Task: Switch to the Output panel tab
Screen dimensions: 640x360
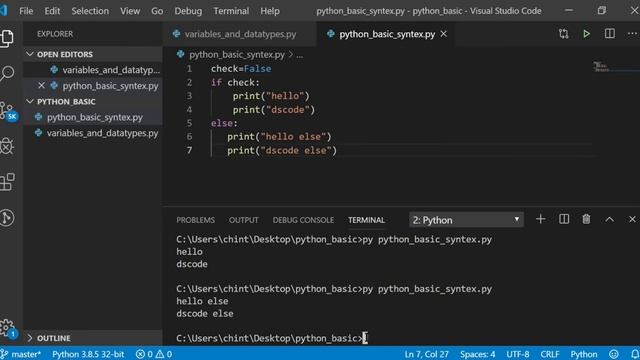Action: click(244, 220)
